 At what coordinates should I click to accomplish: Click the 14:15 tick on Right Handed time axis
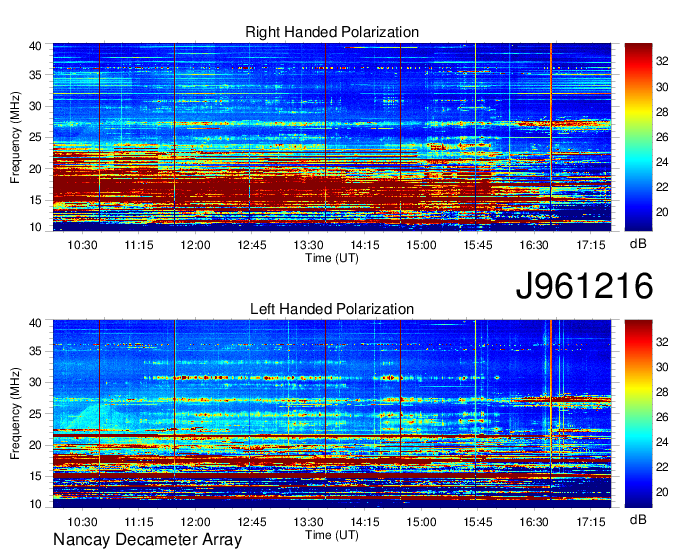365,245
